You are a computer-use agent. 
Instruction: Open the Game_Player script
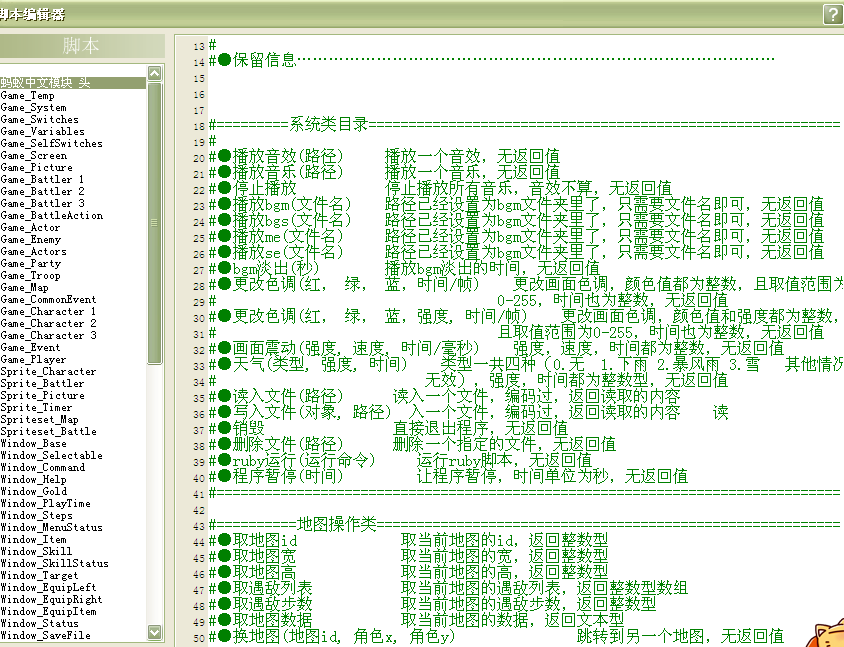[33, 359]
